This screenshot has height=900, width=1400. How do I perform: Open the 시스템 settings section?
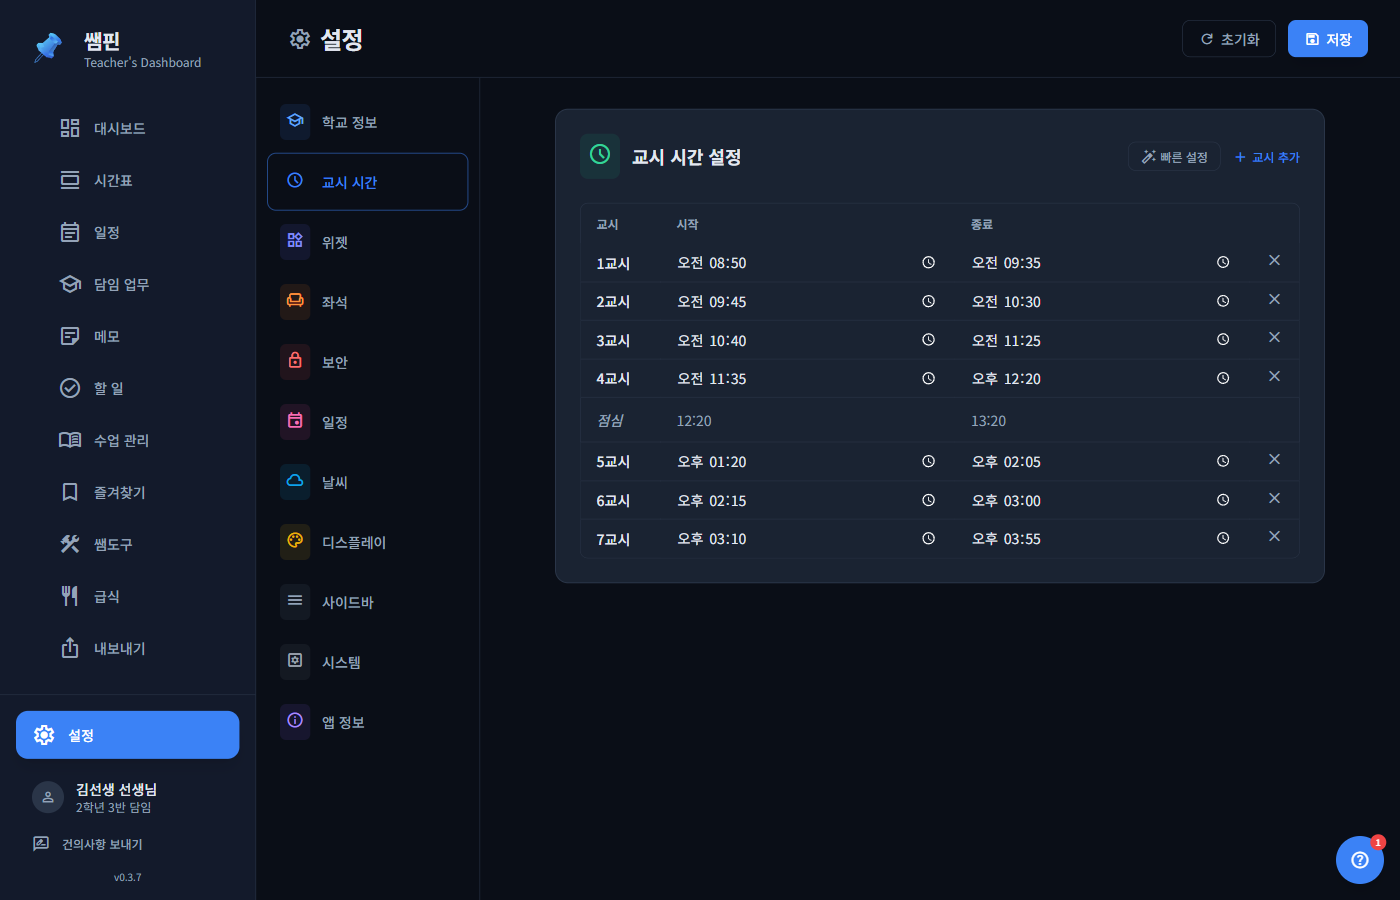pyautogui.click(x=294, y=661)
